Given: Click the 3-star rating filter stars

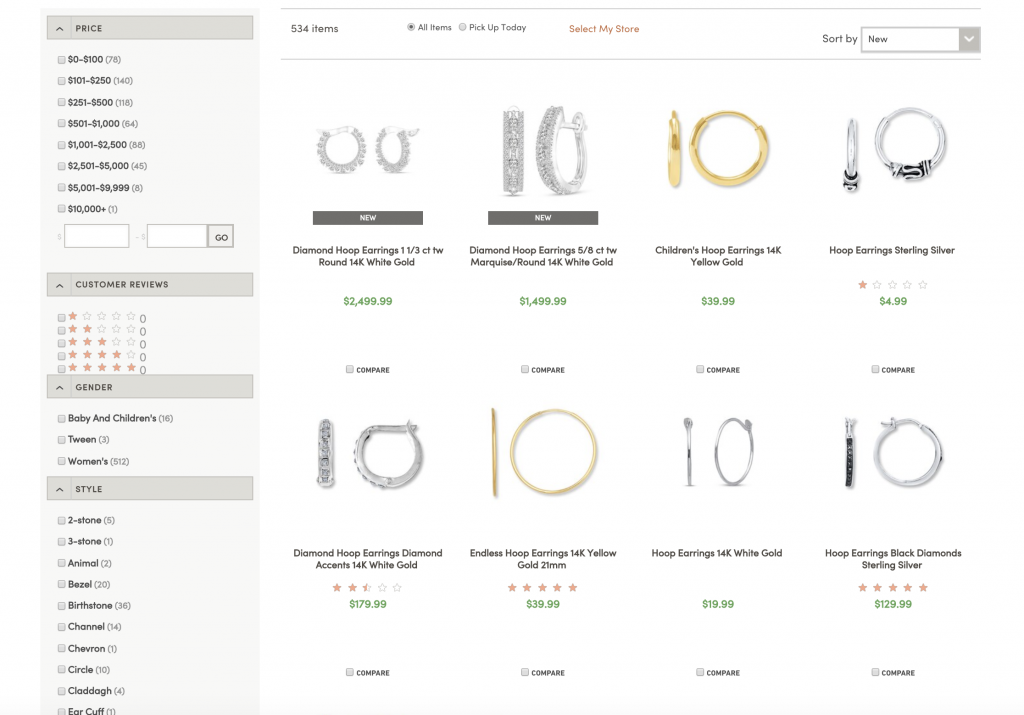Looking at the screenshot, I should point(100,340).
